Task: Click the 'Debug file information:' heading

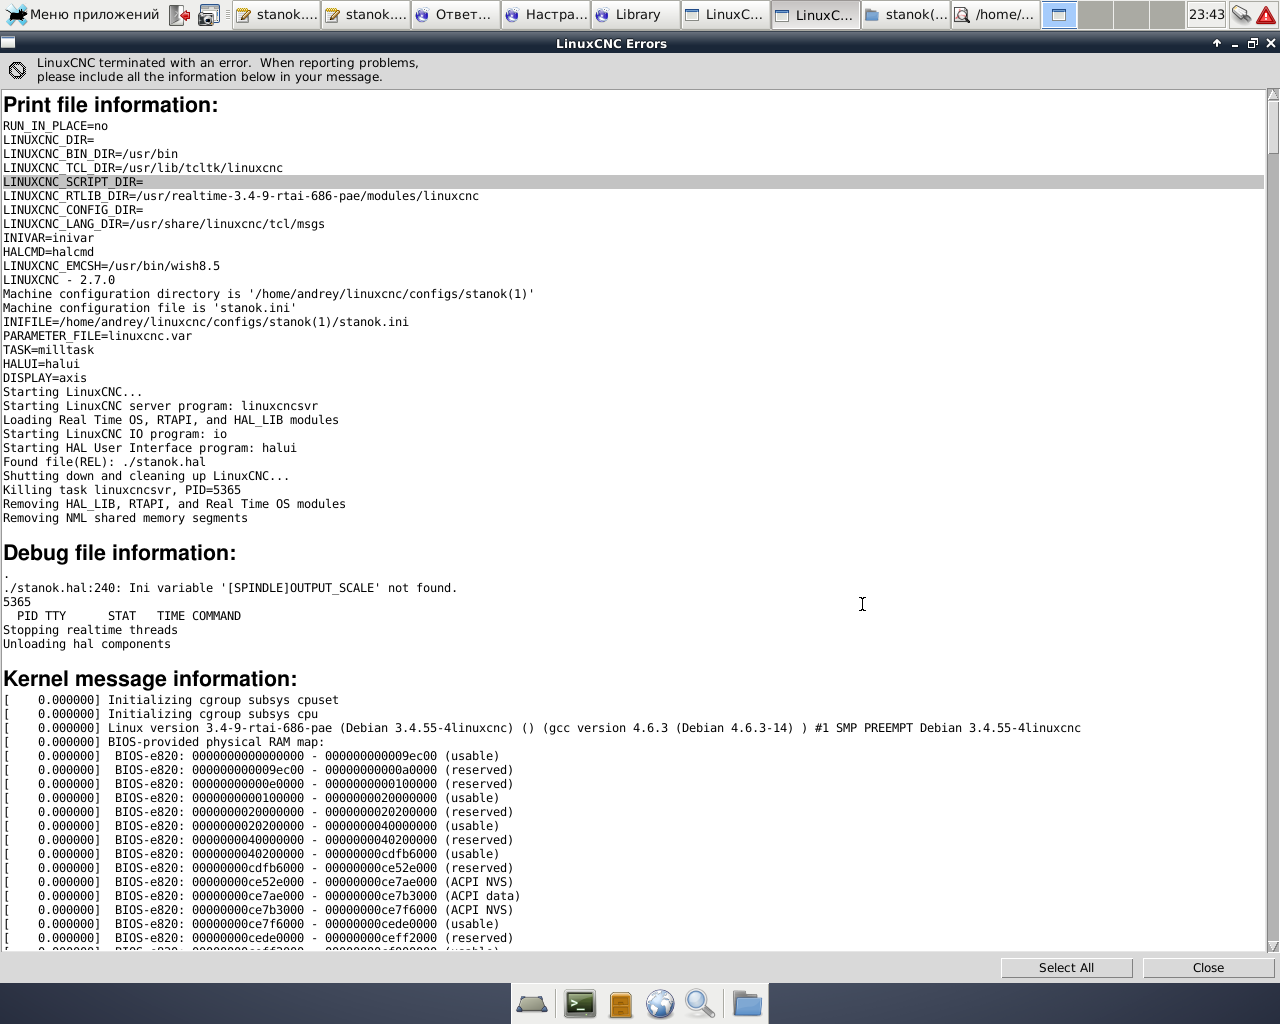Action: (119, 553)
